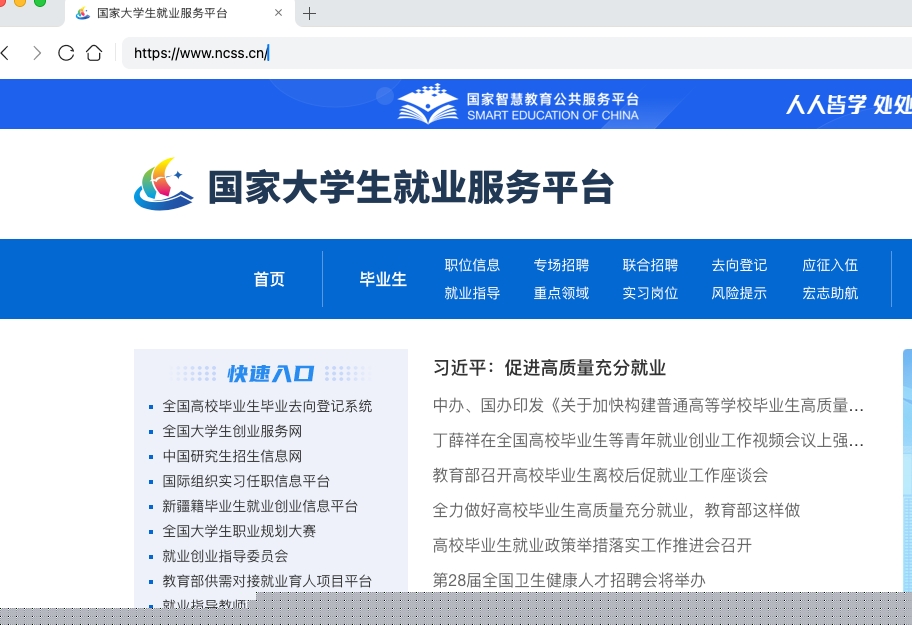This screenshot has height=625, width=912.
Task: Open the 职位信息 link
Action: click(472, 265)
